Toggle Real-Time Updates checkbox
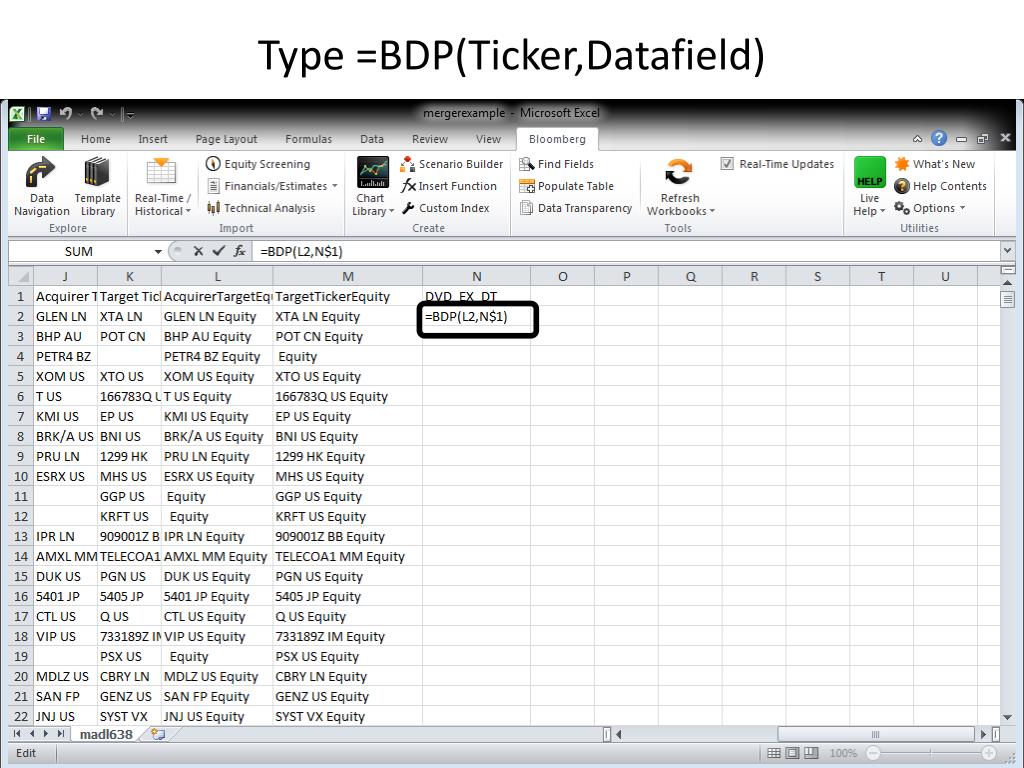Screen dimensions: 1024x768 tap(727, 164)
